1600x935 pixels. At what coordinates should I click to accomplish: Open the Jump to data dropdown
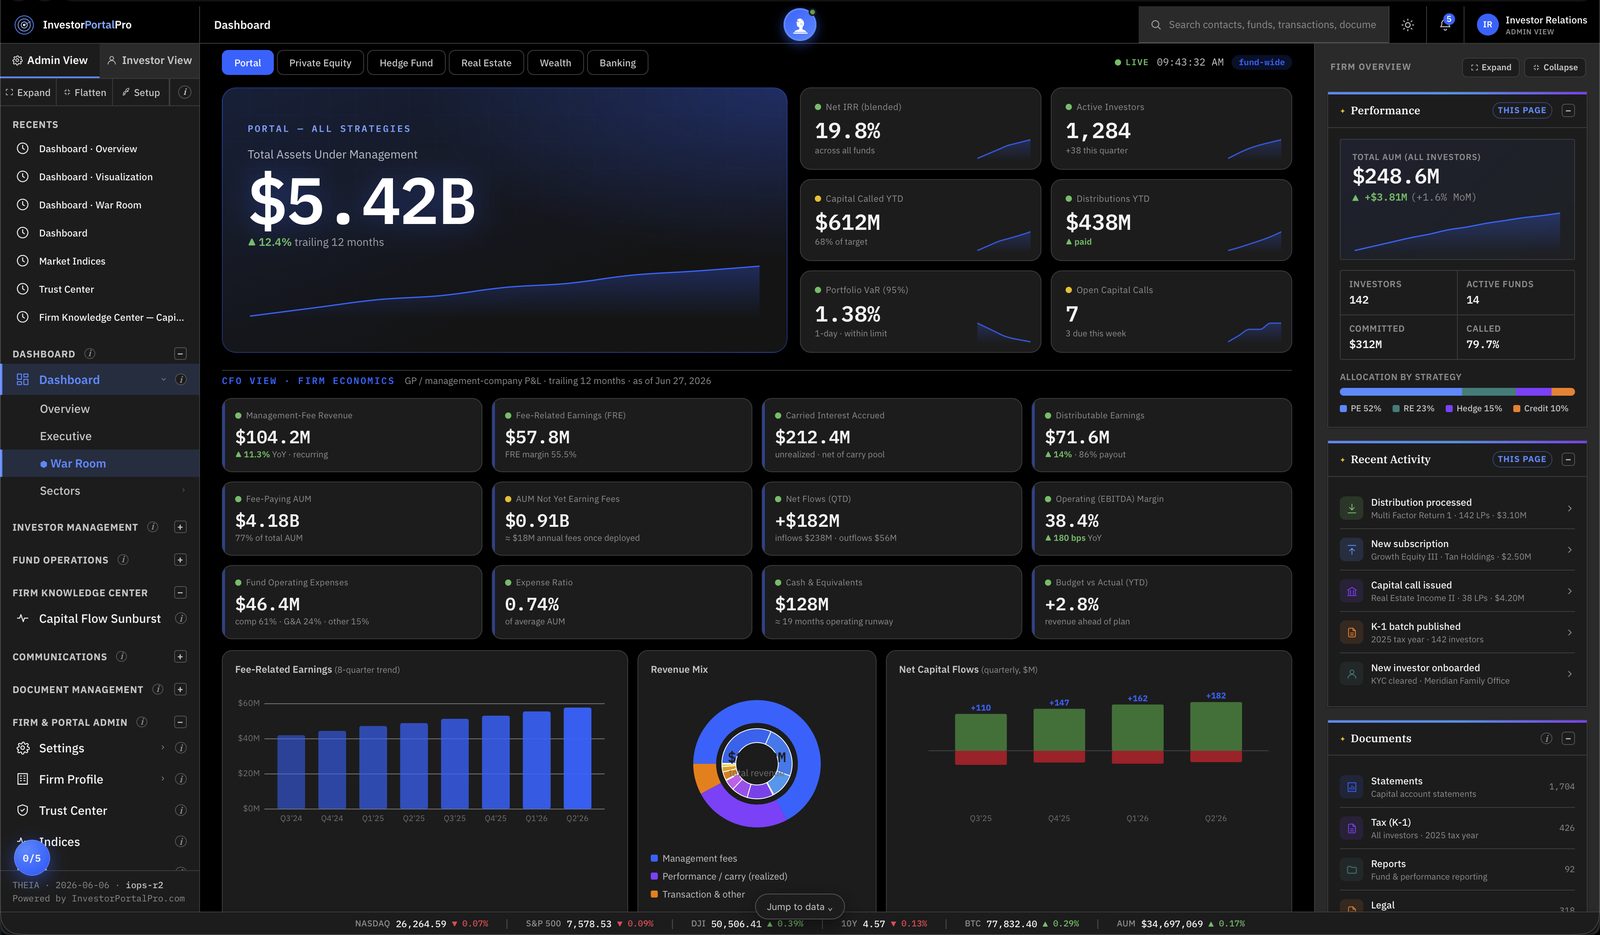click(800, 906)
